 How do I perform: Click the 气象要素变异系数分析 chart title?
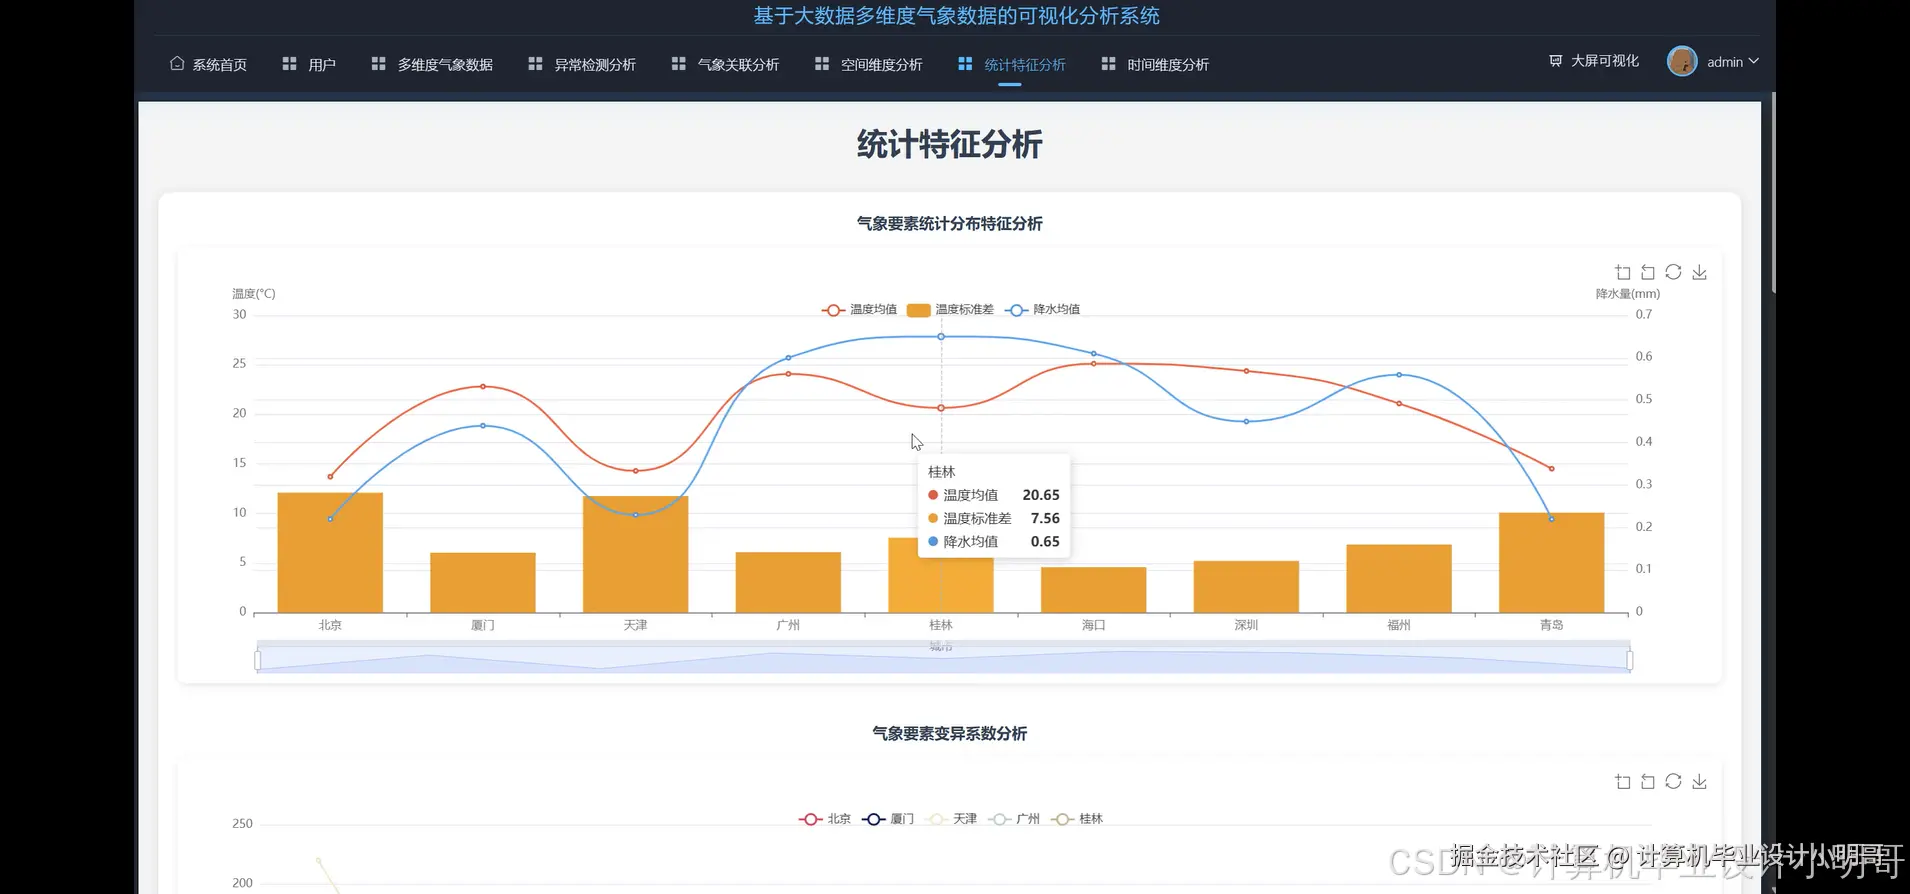pyautogui.click(x=949, y=734)
